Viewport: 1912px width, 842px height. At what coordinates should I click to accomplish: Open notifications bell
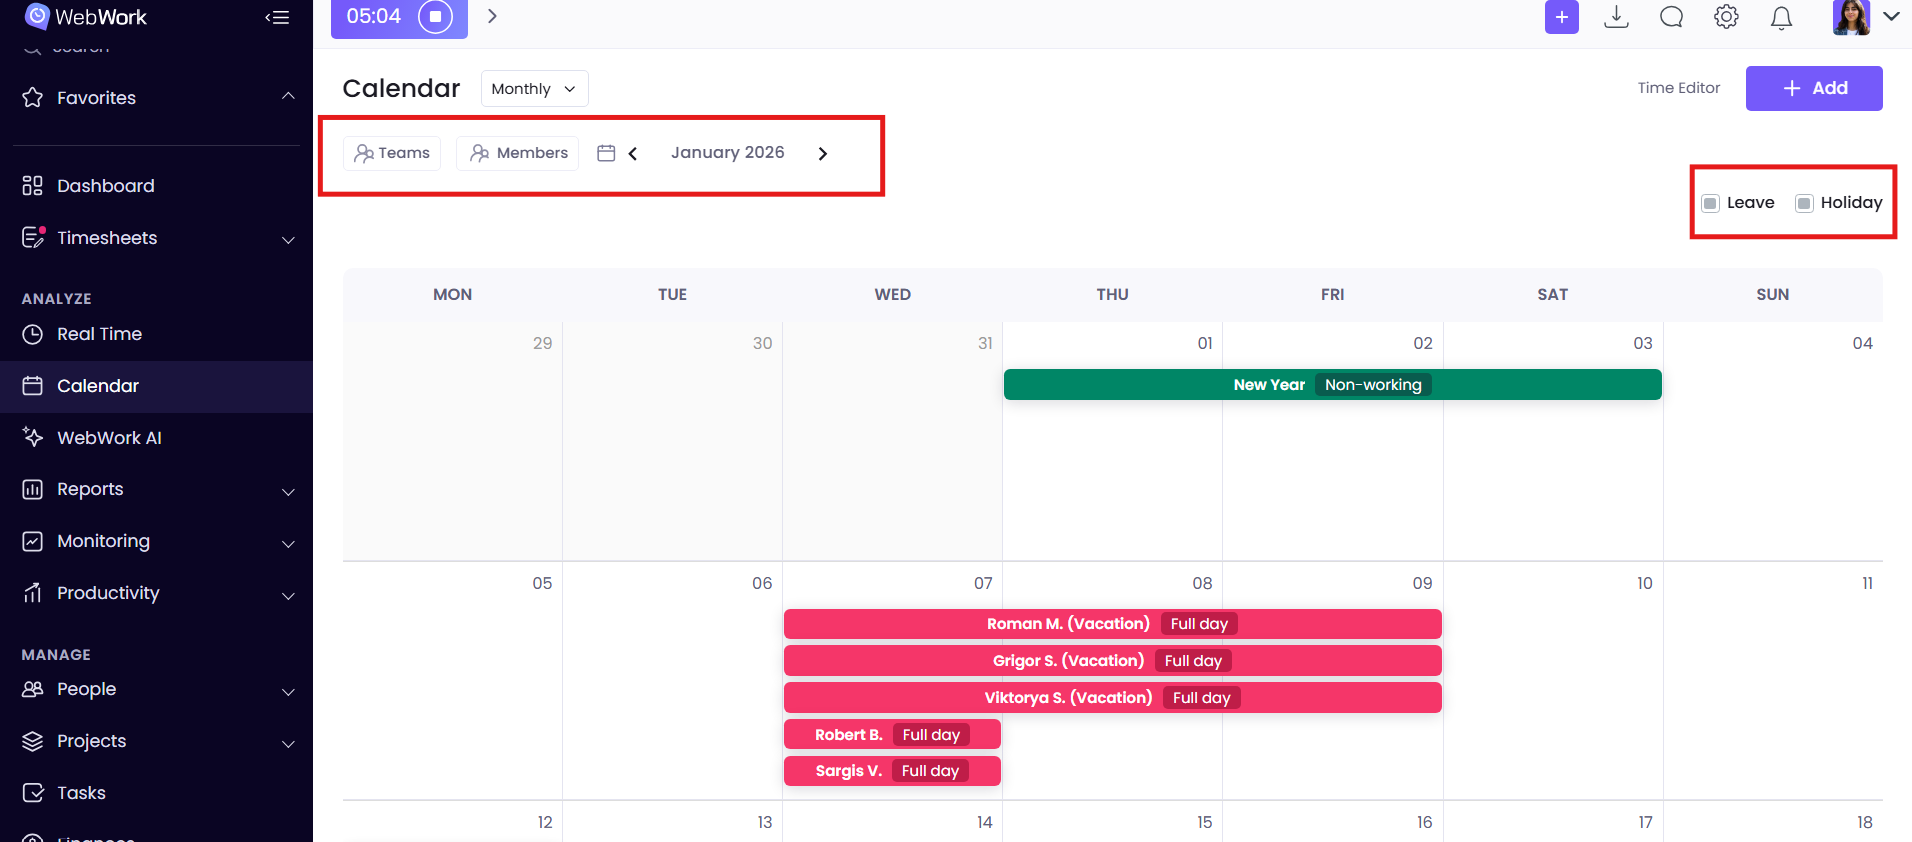point(1781,18)
